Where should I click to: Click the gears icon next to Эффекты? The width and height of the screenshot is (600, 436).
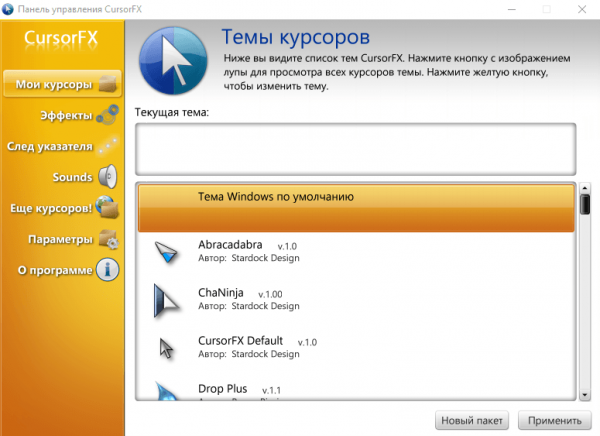(108, 115)
